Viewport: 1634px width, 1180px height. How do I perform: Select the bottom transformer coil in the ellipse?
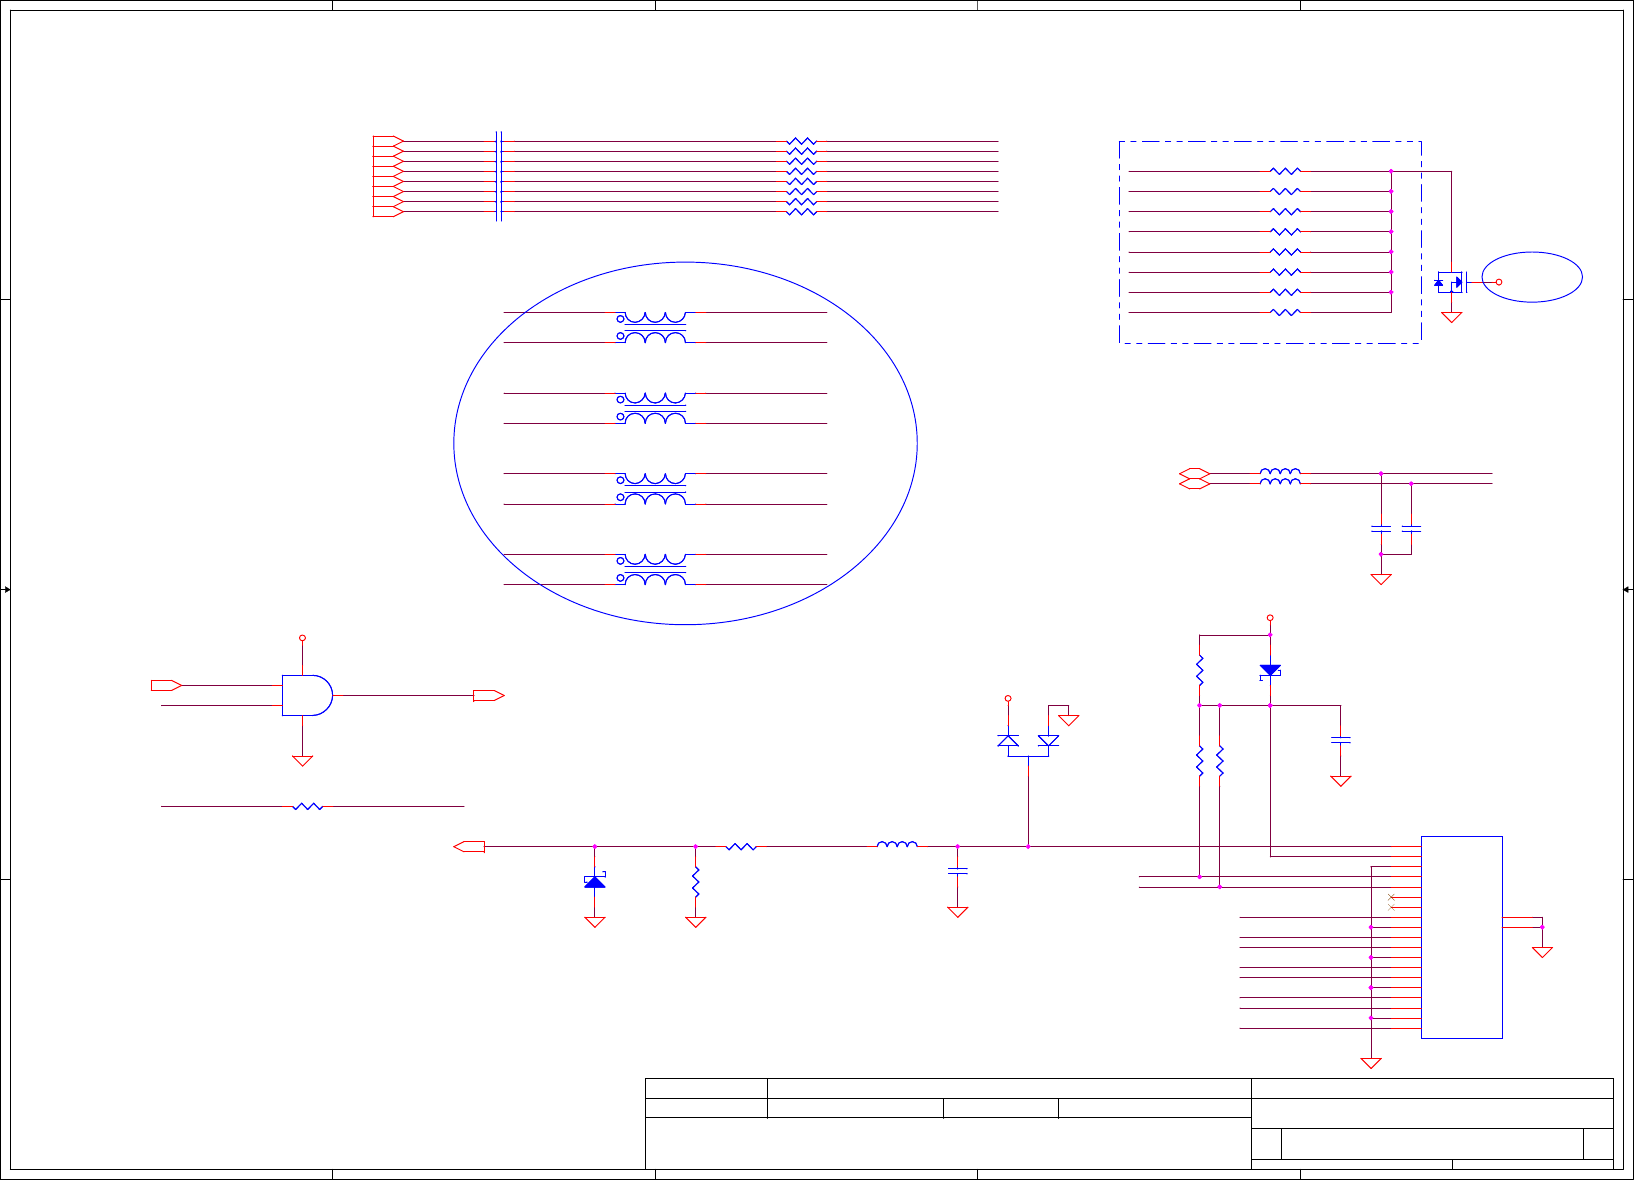click(652, 569)
